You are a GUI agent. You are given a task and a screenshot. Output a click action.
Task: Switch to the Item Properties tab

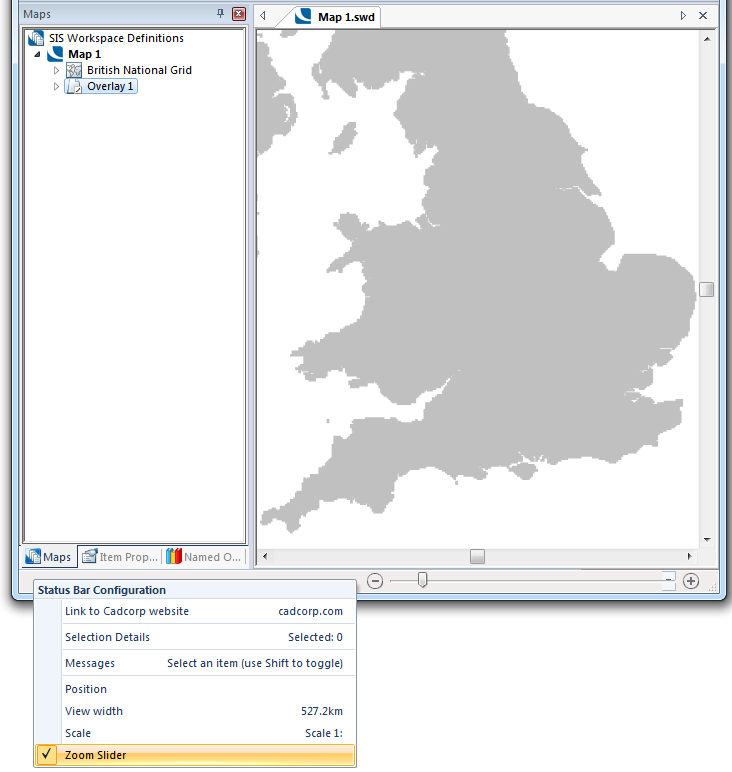tap(120, 557)
